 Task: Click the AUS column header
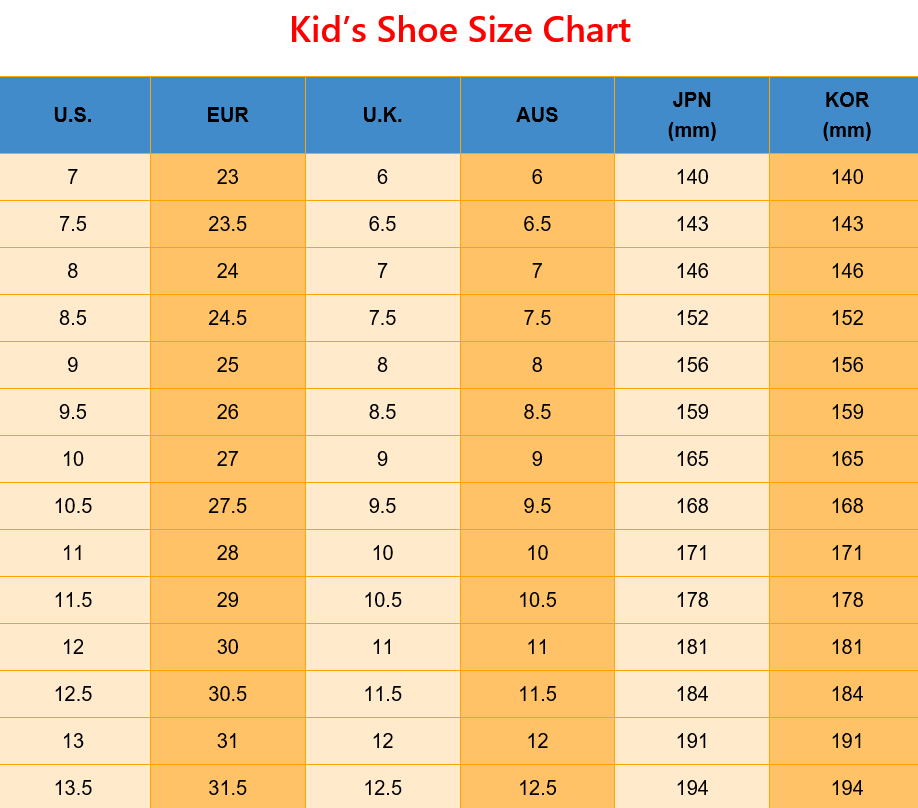(537, 115)
